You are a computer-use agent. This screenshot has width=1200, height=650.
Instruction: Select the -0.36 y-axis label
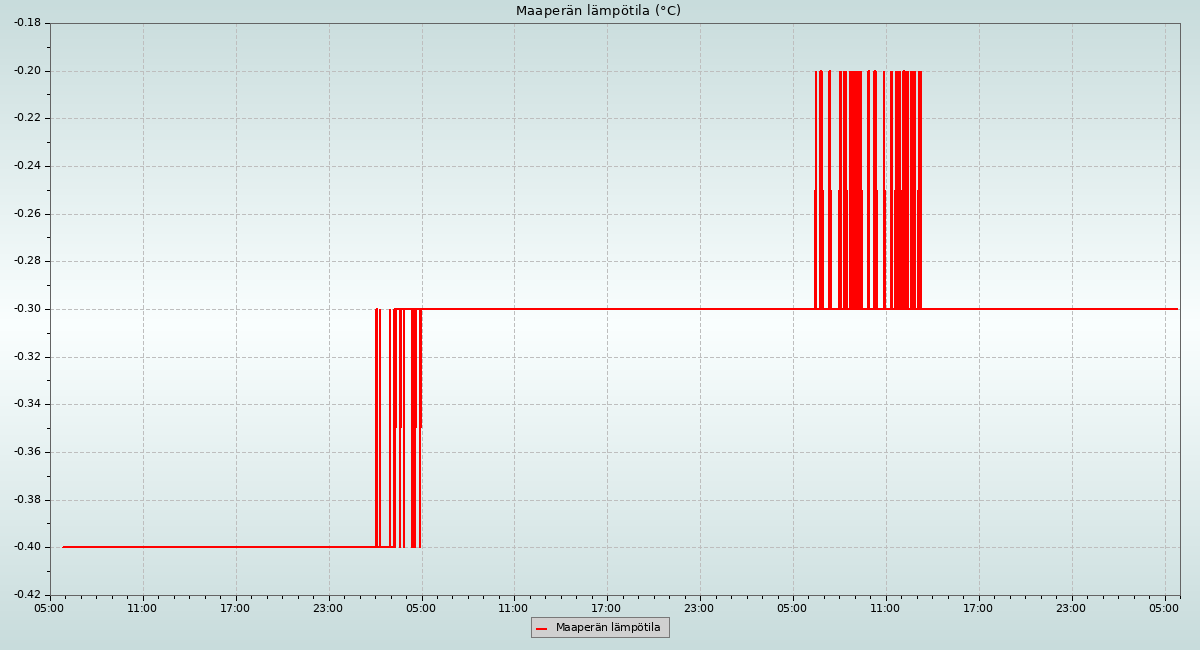click(x=28, y=452)
